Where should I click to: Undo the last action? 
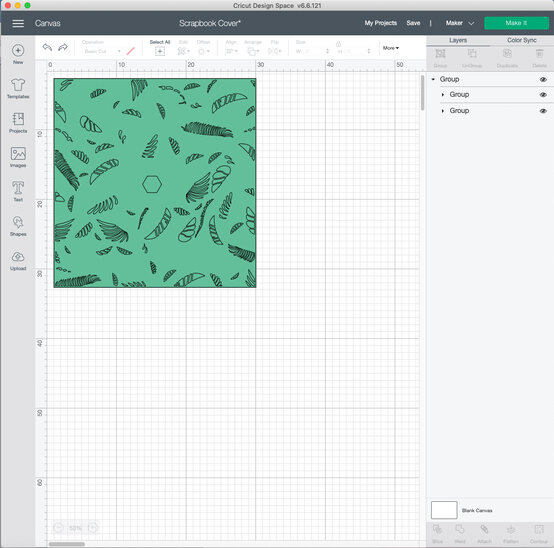point(47,47)
